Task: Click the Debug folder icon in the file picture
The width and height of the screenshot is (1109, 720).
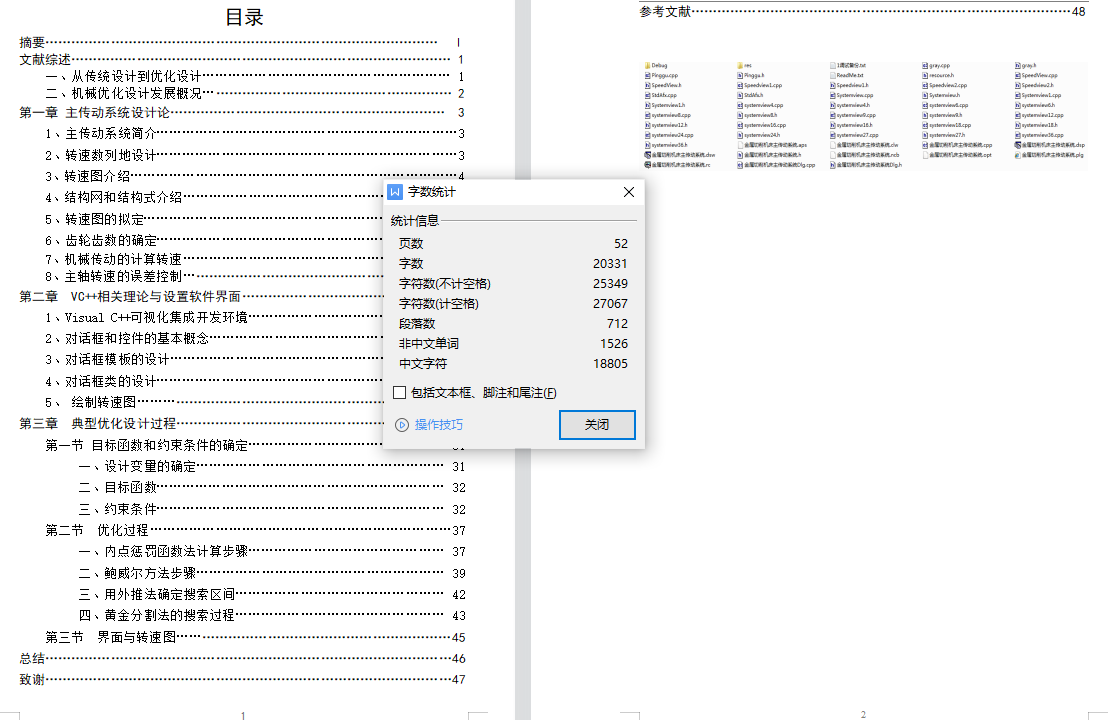Action: pos(647,65)
